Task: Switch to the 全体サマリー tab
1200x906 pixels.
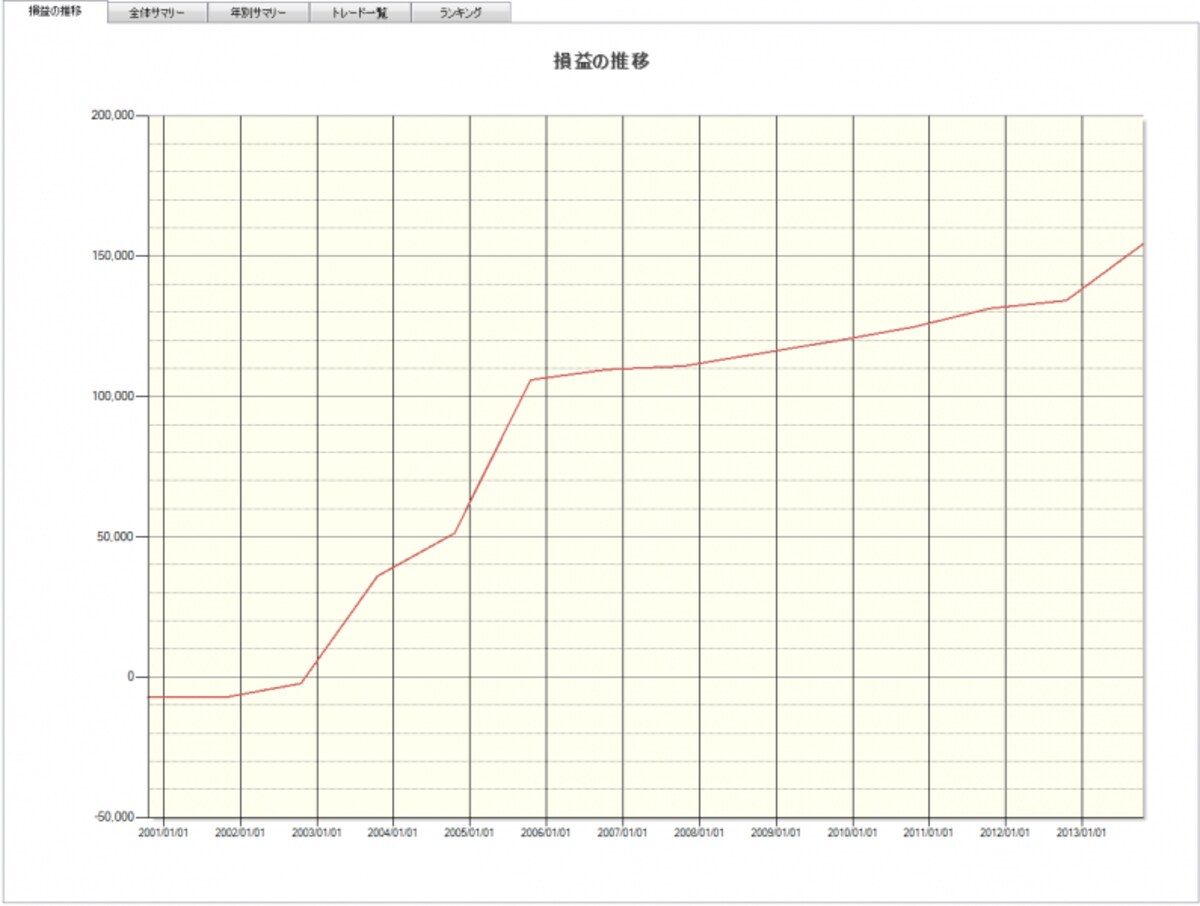Action: point(157,13)
